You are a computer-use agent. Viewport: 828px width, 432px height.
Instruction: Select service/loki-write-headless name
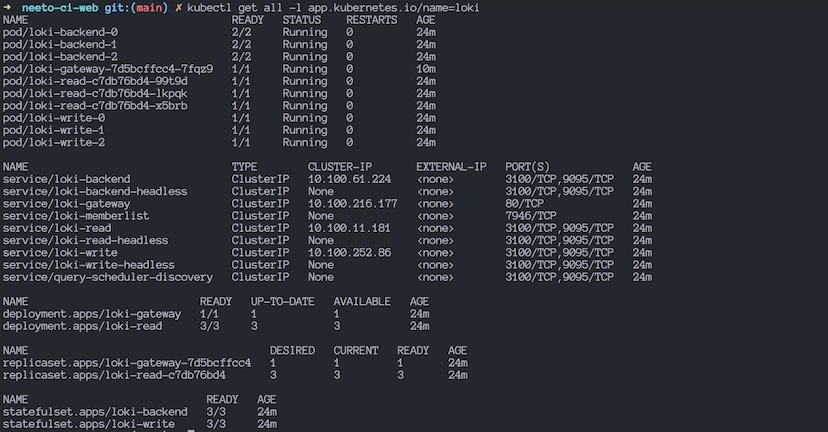89,265
